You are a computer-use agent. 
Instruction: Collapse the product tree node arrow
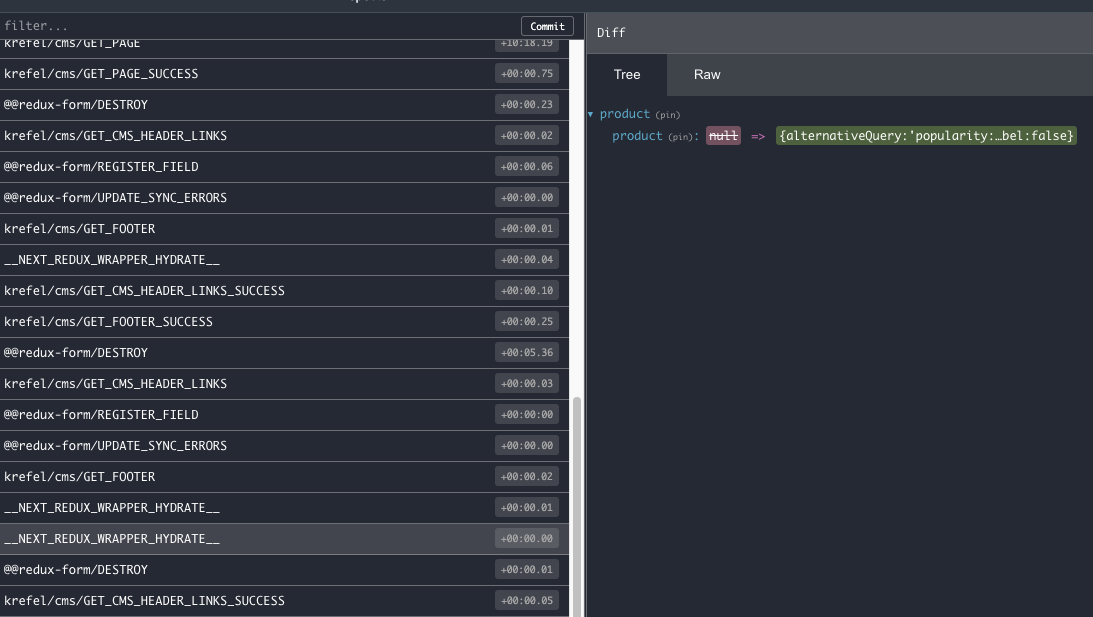(590, 114)
